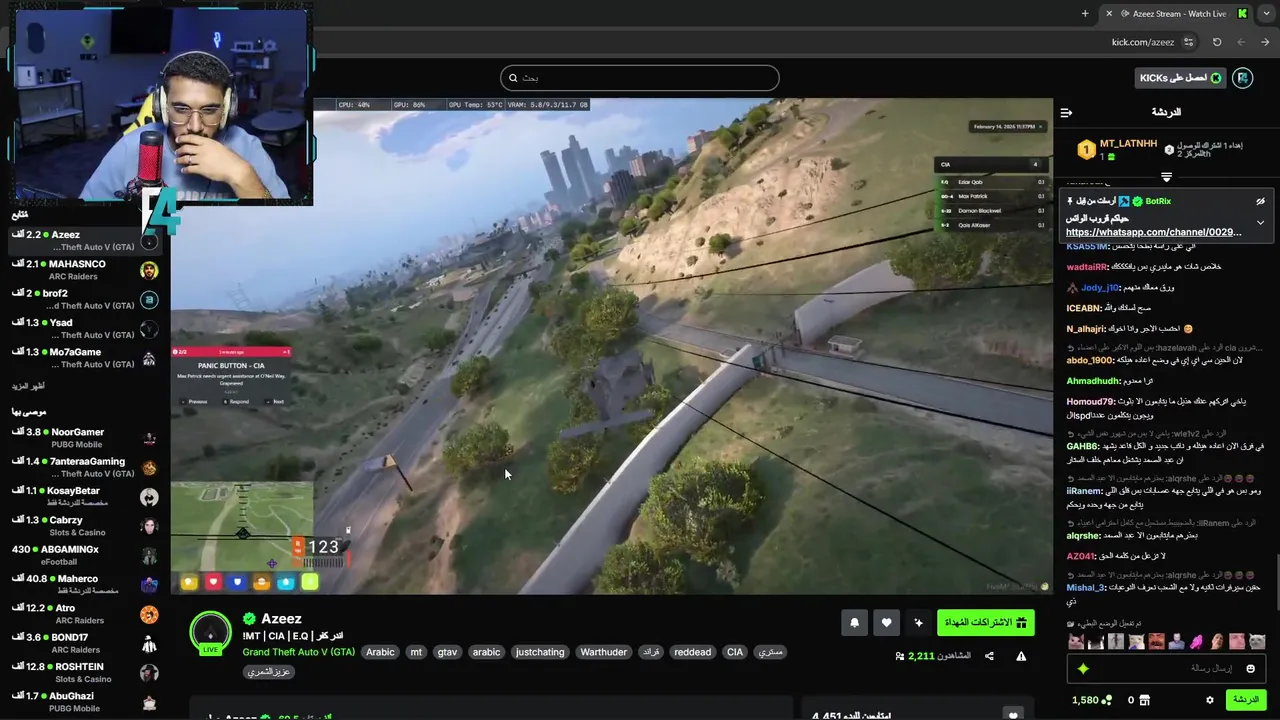The image size is (1280, 720).
Task: Open KosayBetar recommended channel
Action: pos(85,497)
